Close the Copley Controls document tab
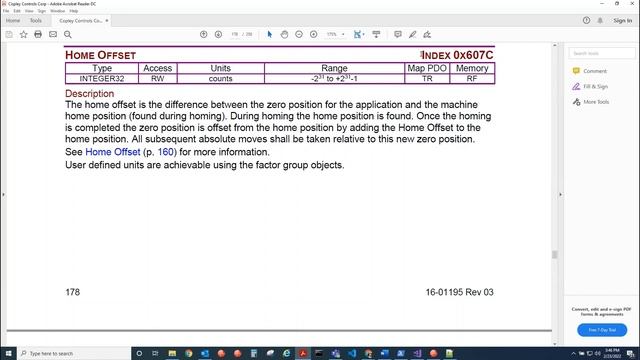Screen dimensions: 640x360 pos(107,20)
